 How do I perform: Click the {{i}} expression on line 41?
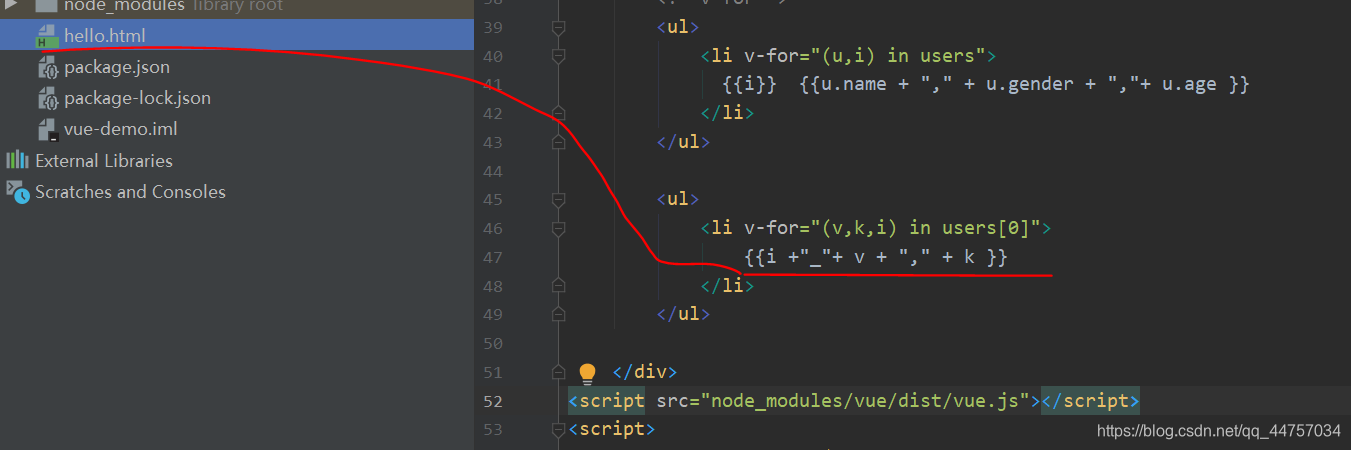pos(750,85)
